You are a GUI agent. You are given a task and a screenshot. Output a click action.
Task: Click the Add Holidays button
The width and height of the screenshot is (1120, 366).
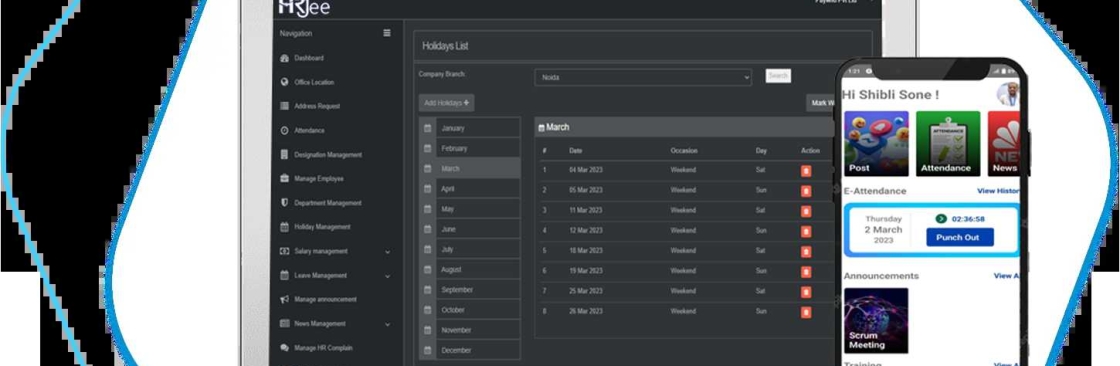click(446, 103)
